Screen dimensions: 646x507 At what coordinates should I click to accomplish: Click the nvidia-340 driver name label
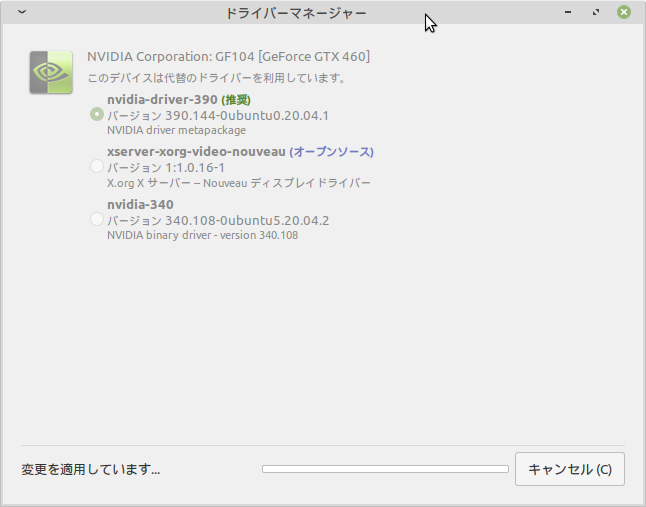140,205
